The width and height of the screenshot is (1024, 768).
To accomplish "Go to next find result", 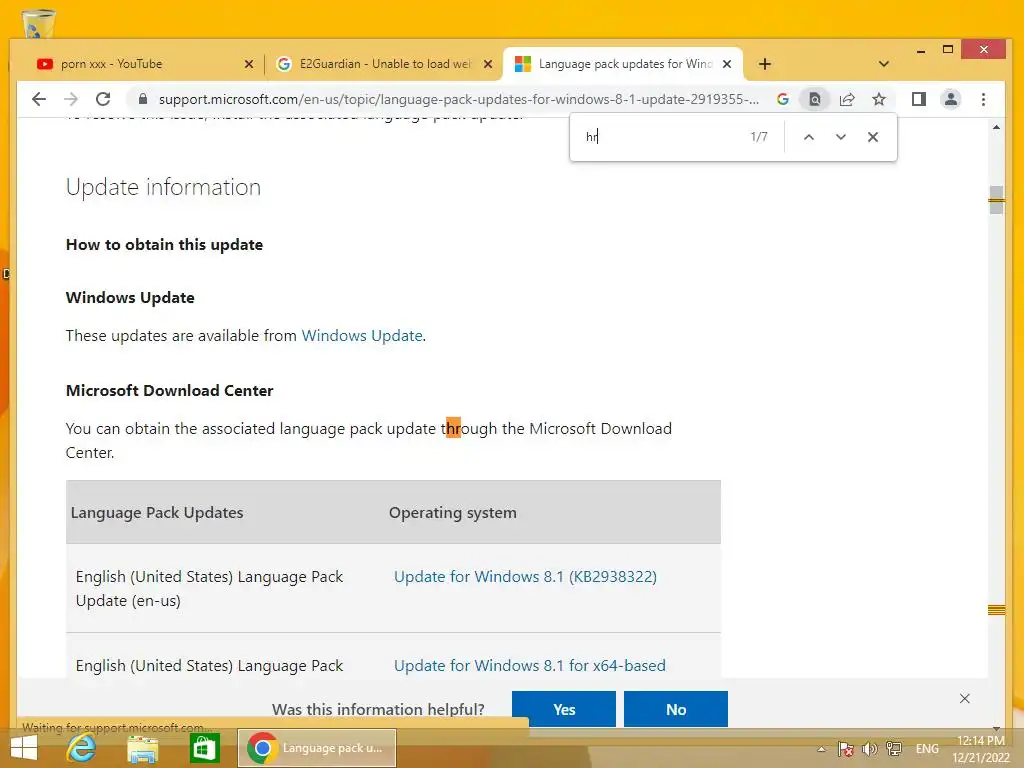I will pos(840,136).
